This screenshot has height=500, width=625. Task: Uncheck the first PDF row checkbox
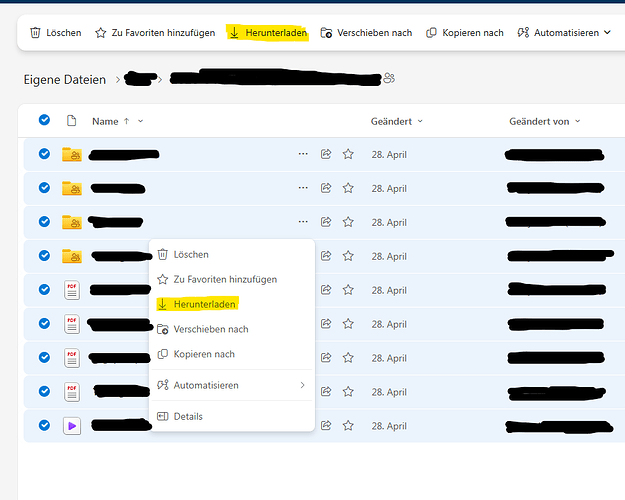44,289
